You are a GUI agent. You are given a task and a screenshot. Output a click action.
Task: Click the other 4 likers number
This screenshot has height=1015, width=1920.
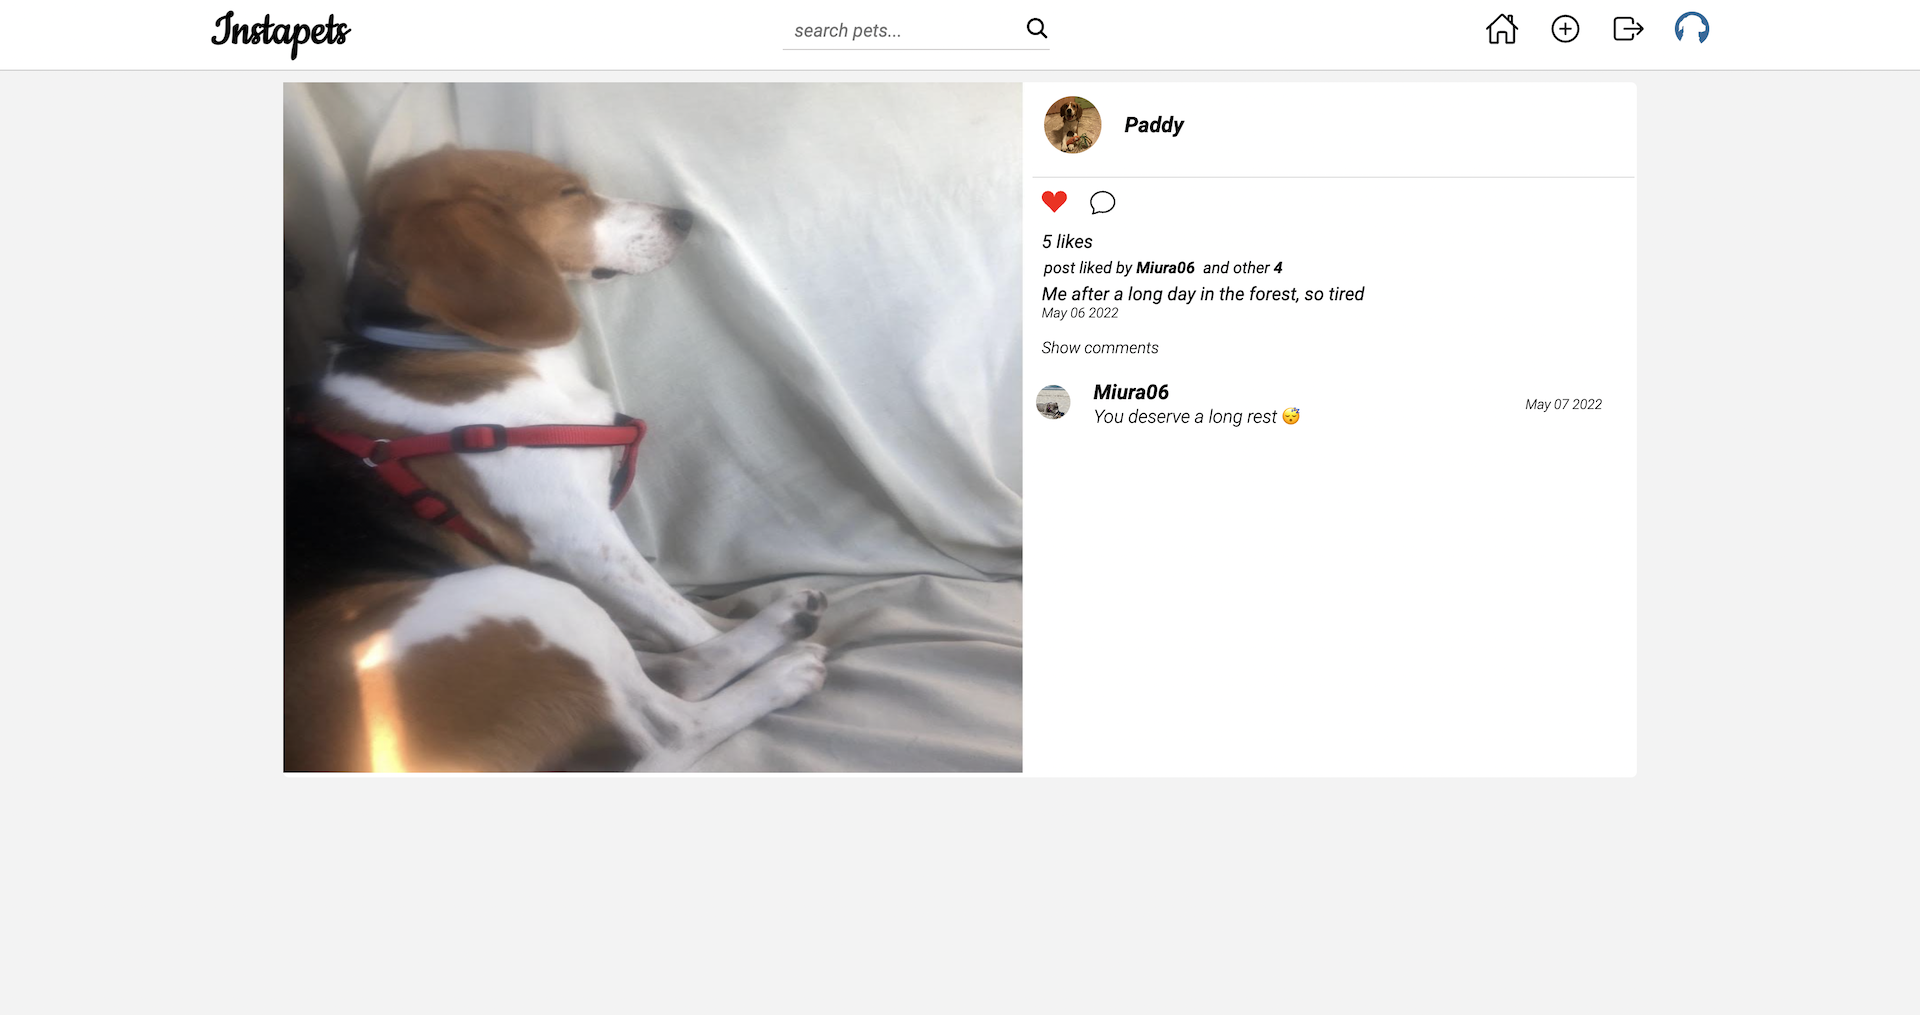(x=1278, y=268)
